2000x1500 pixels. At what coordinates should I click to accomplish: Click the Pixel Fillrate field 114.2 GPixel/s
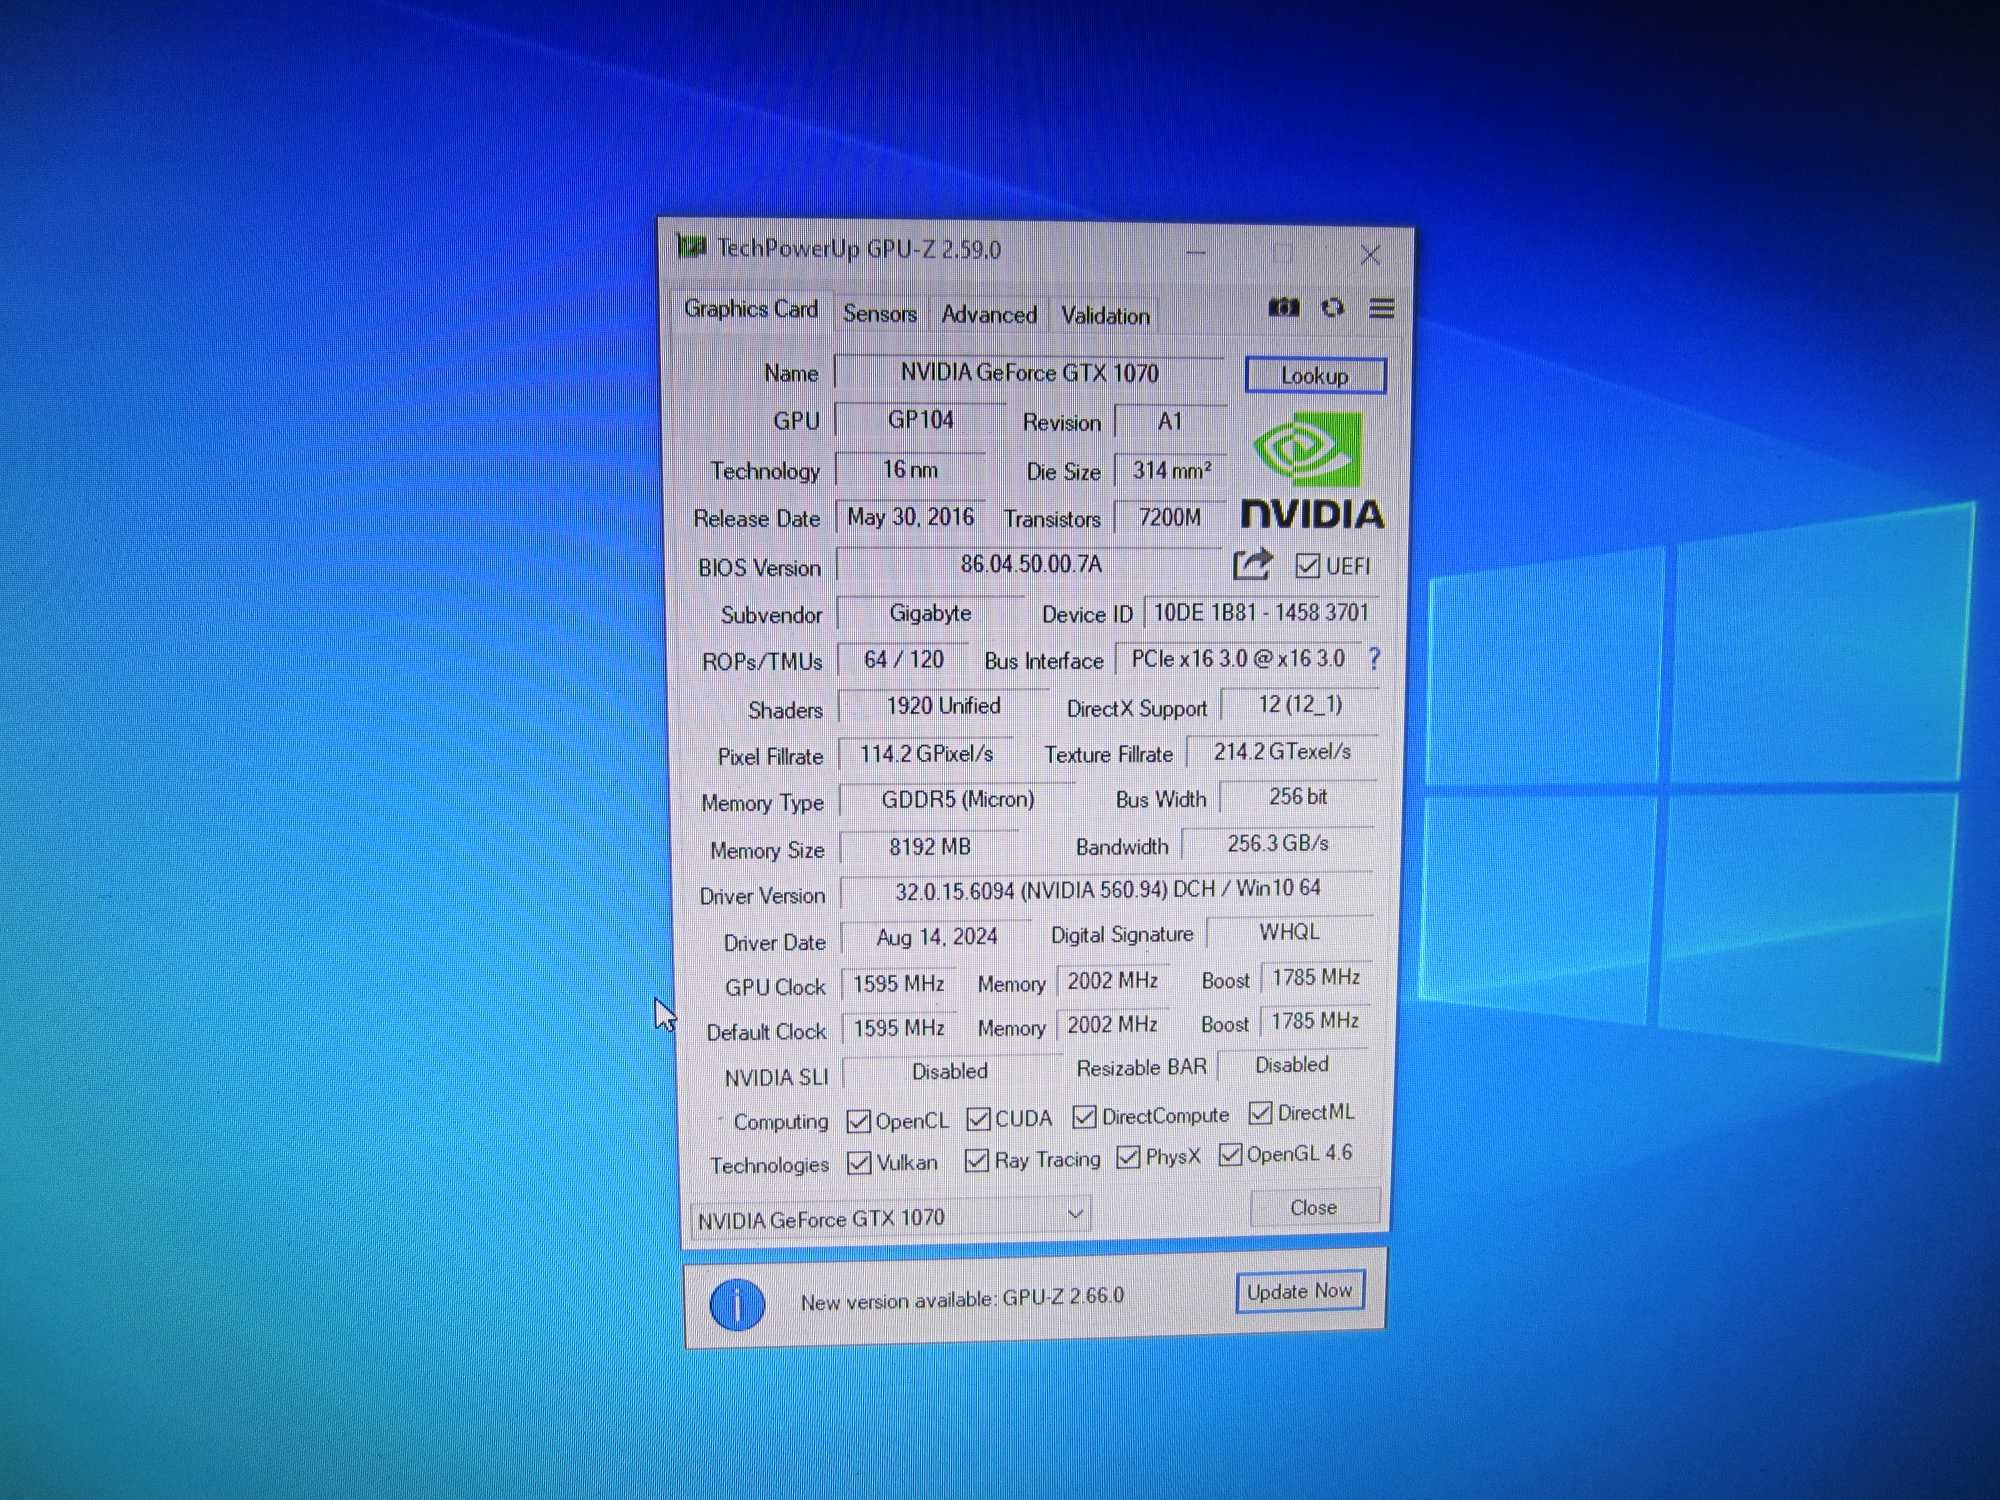[x=926, y=754]
